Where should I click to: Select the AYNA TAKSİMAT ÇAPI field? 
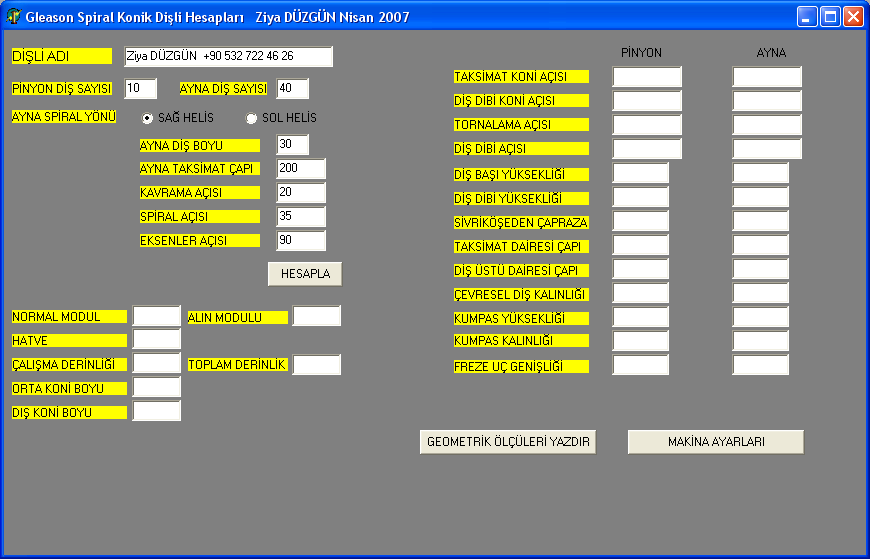(301, 169)
